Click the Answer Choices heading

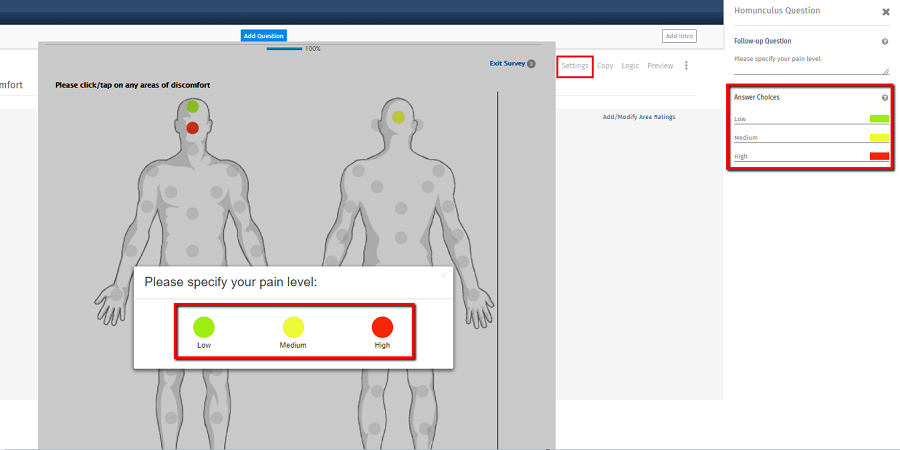pyautogui.click(x=757, y=98)
